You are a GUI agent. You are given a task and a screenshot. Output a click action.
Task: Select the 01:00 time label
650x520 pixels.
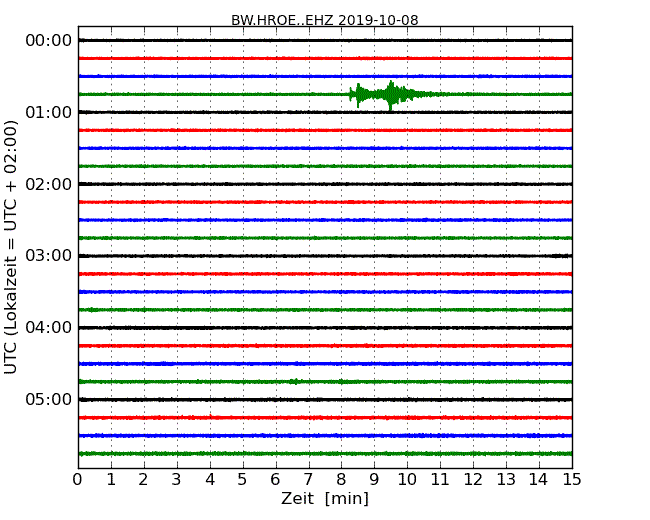(x=49, y=112)
